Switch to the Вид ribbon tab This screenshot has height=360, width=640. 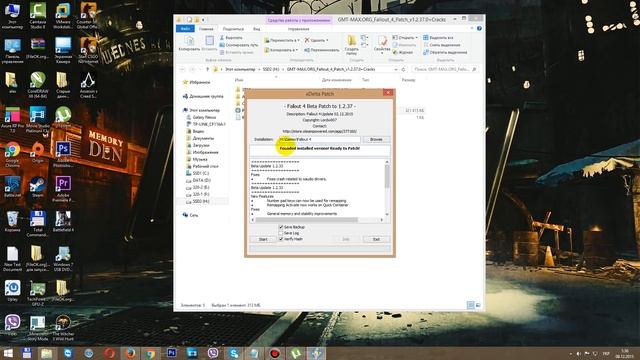click(256, 29)
